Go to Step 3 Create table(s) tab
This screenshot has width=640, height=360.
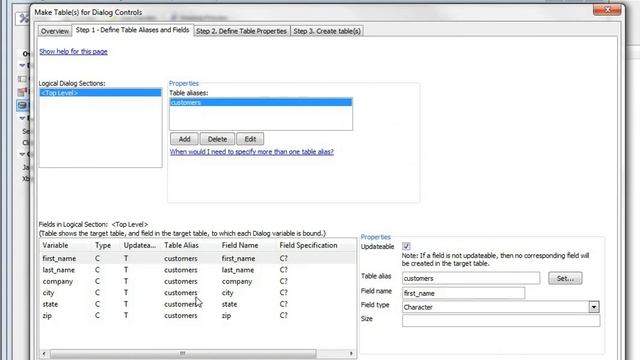pyautogui.click(x=327, y=31)
